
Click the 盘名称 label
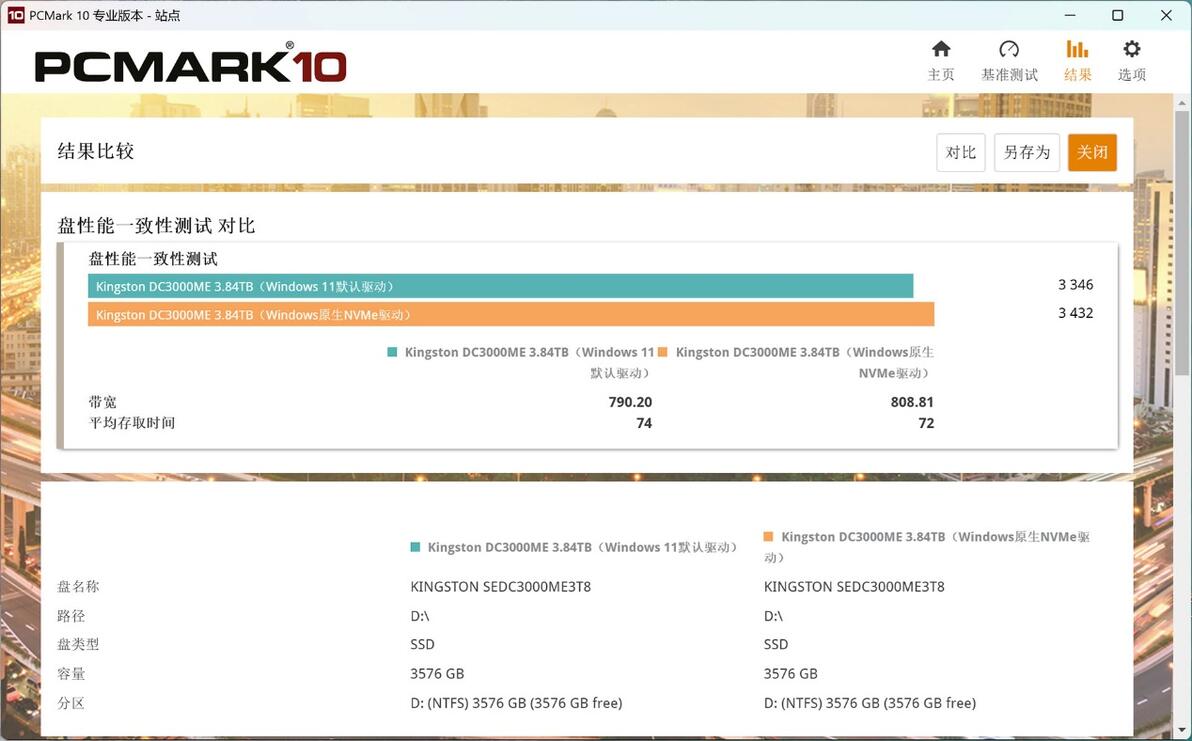coord(78,587)
